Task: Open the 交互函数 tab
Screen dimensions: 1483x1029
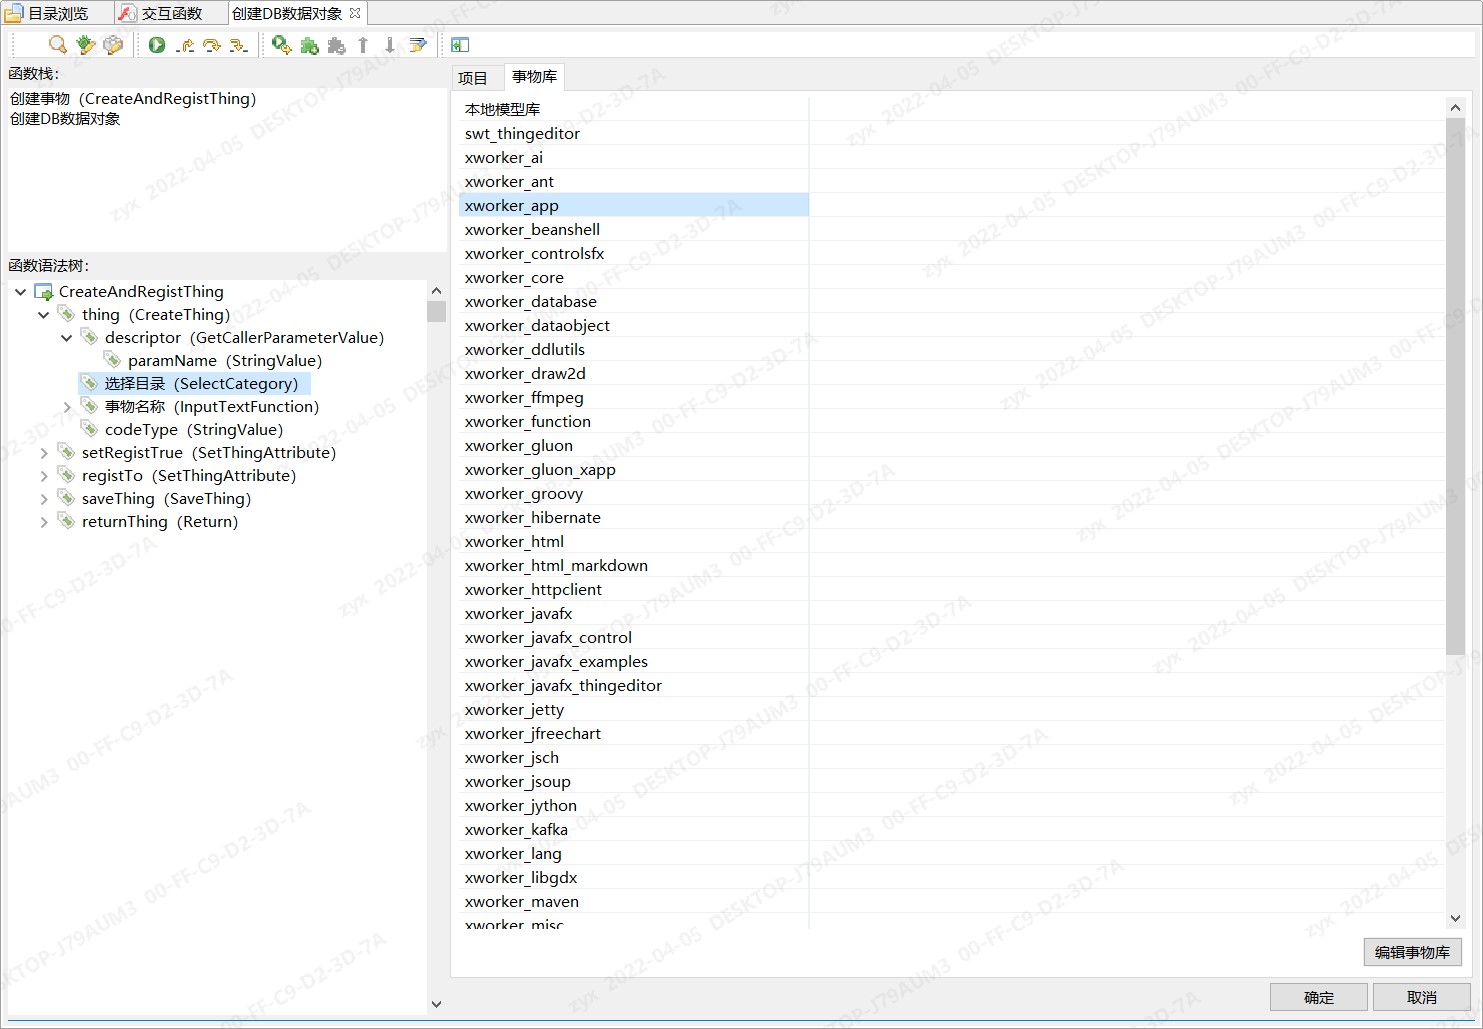Action: 168,13
